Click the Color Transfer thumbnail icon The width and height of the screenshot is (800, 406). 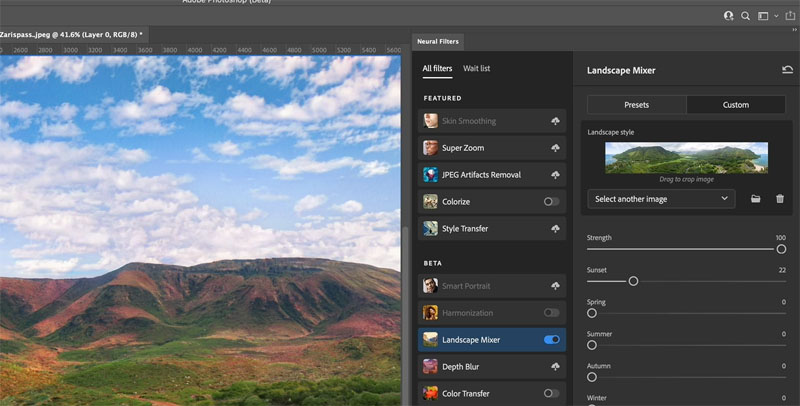pyautogui.click(x=431, y=393)
